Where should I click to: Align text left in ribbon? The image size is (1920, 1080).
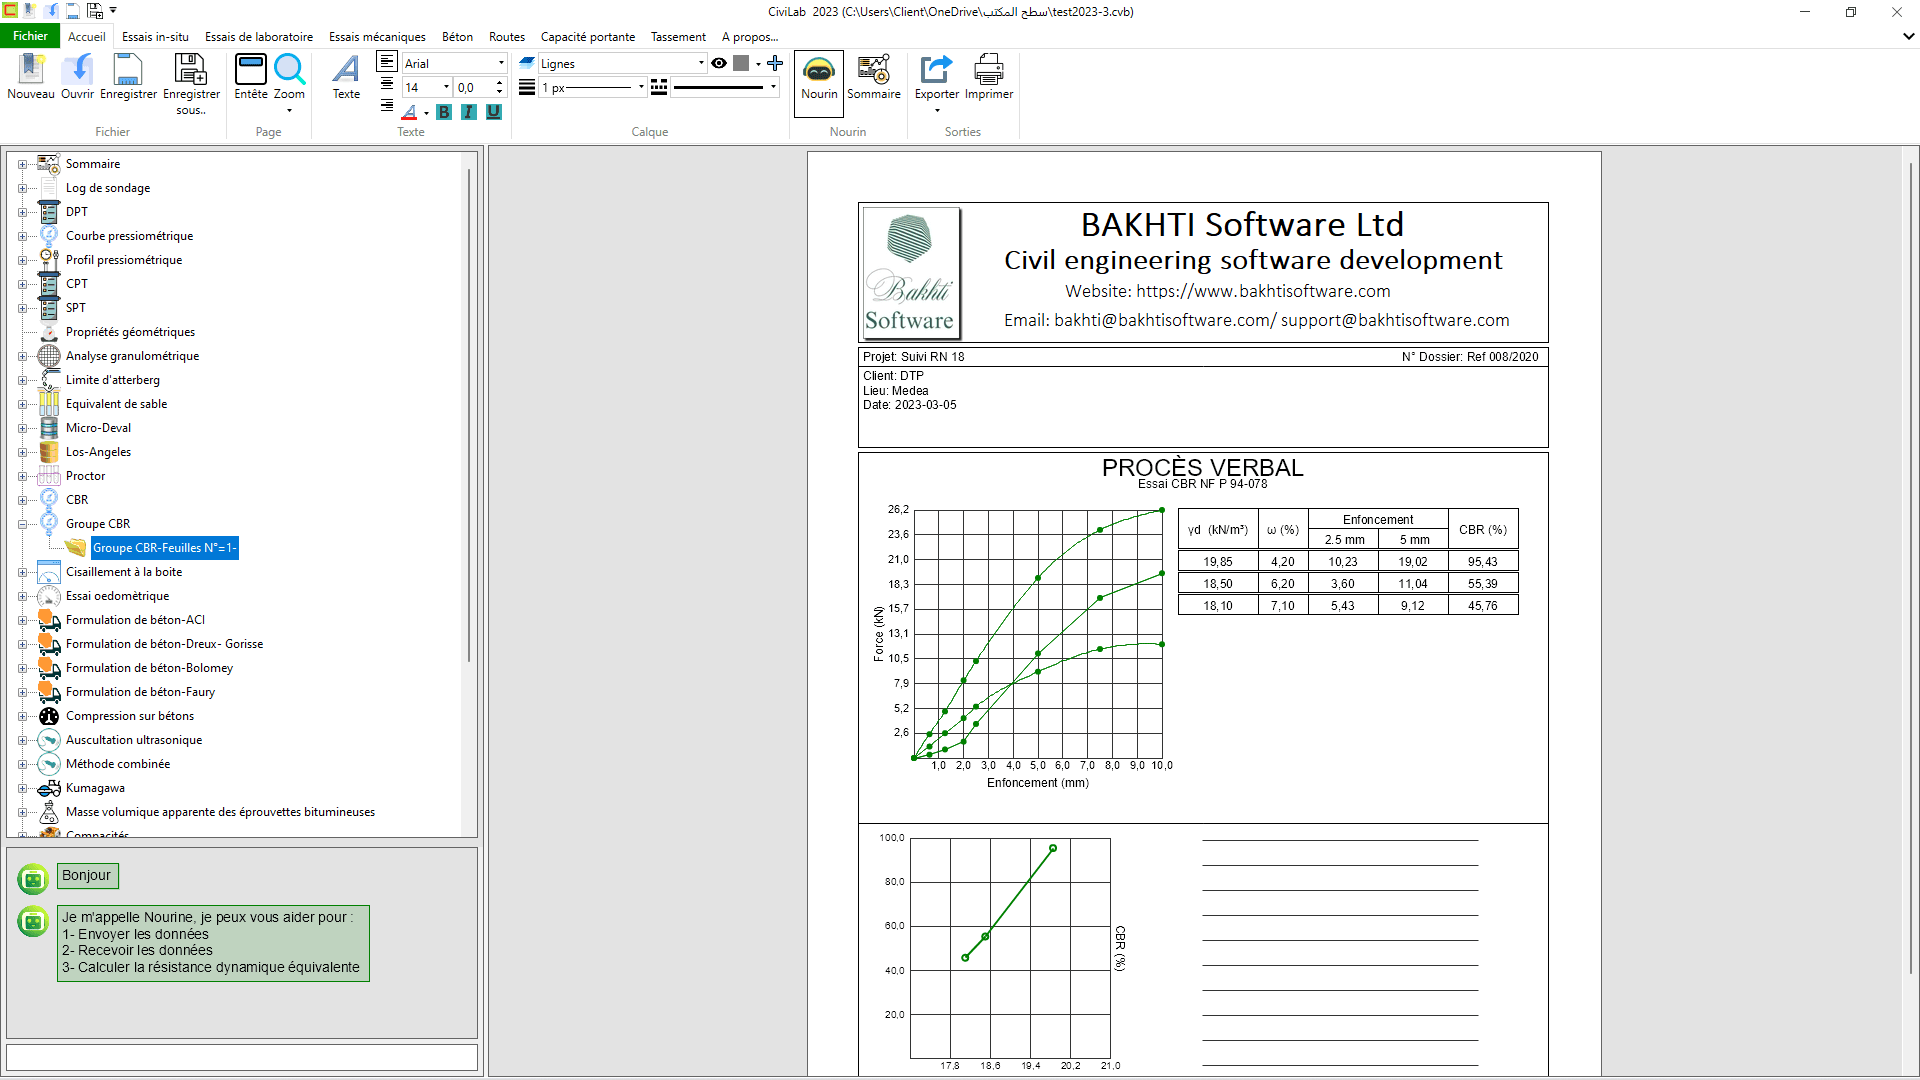pos(387,62)
